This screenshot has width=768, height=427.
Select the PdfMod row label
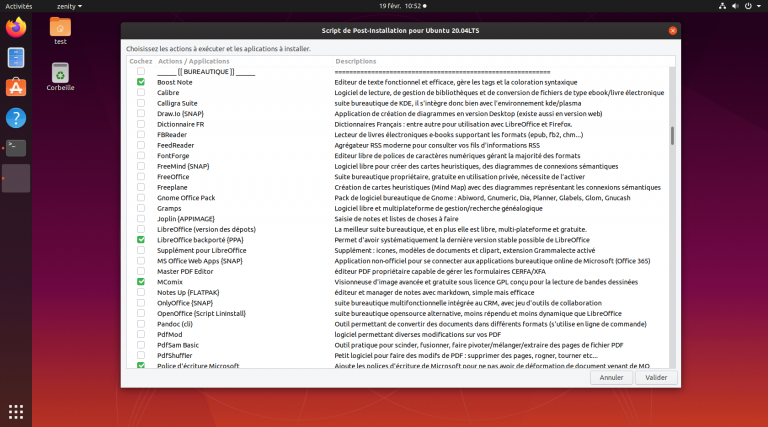(x=169, y=334)
